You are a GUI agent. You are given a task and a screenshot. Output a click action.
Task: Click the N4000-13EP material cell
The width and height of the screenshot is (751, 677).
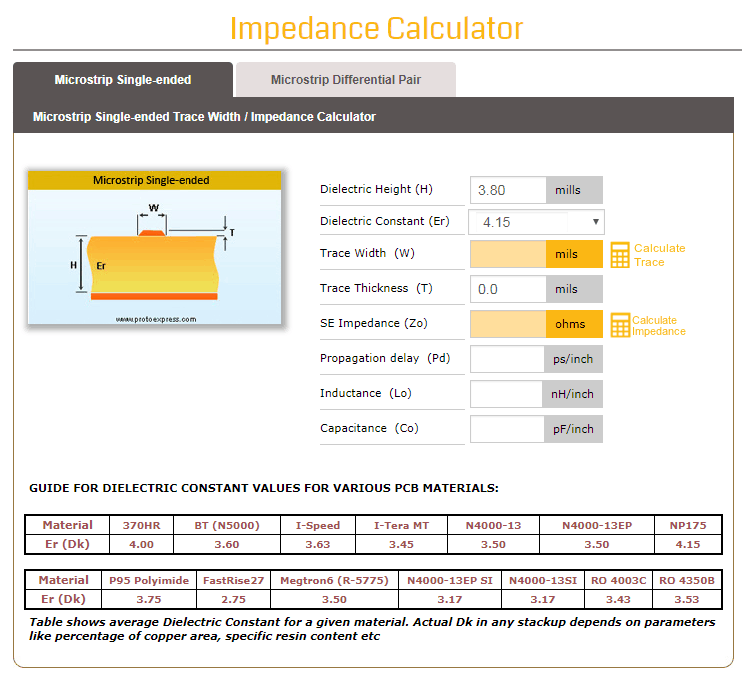[597, 525]
